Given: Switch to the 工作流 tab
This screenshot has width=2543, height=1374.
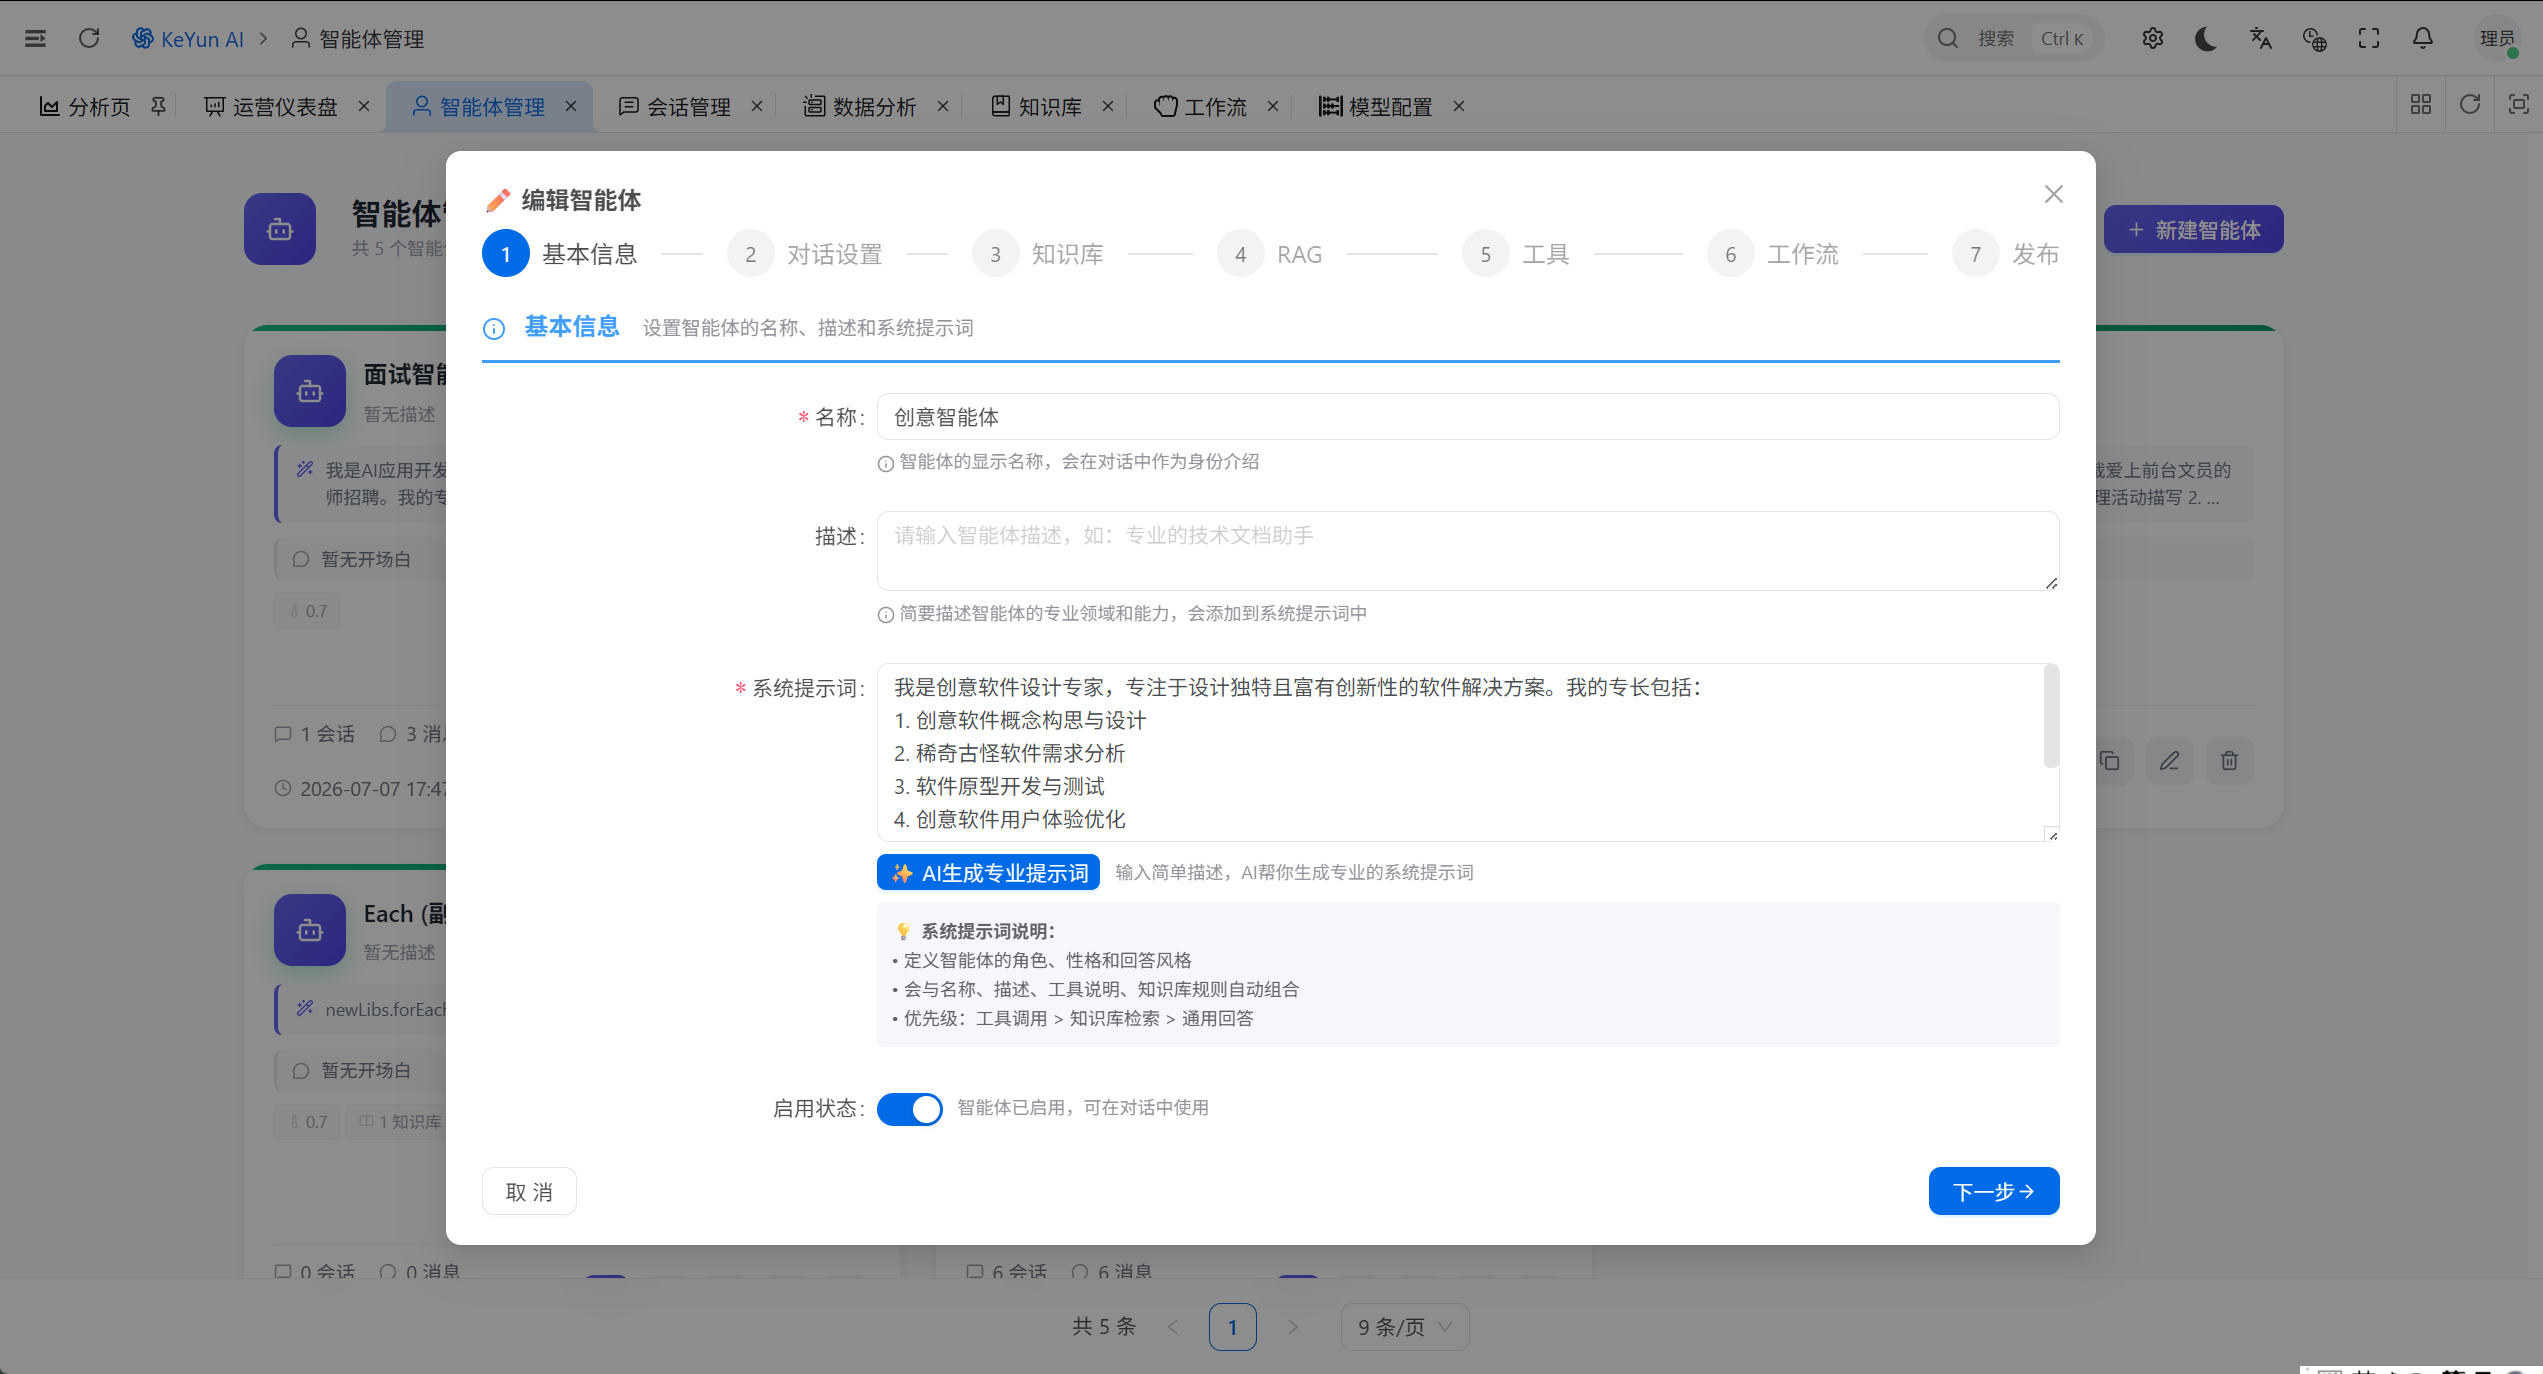Looking at the screenshot, I should pyautogui.click(x=1202, y=106).
